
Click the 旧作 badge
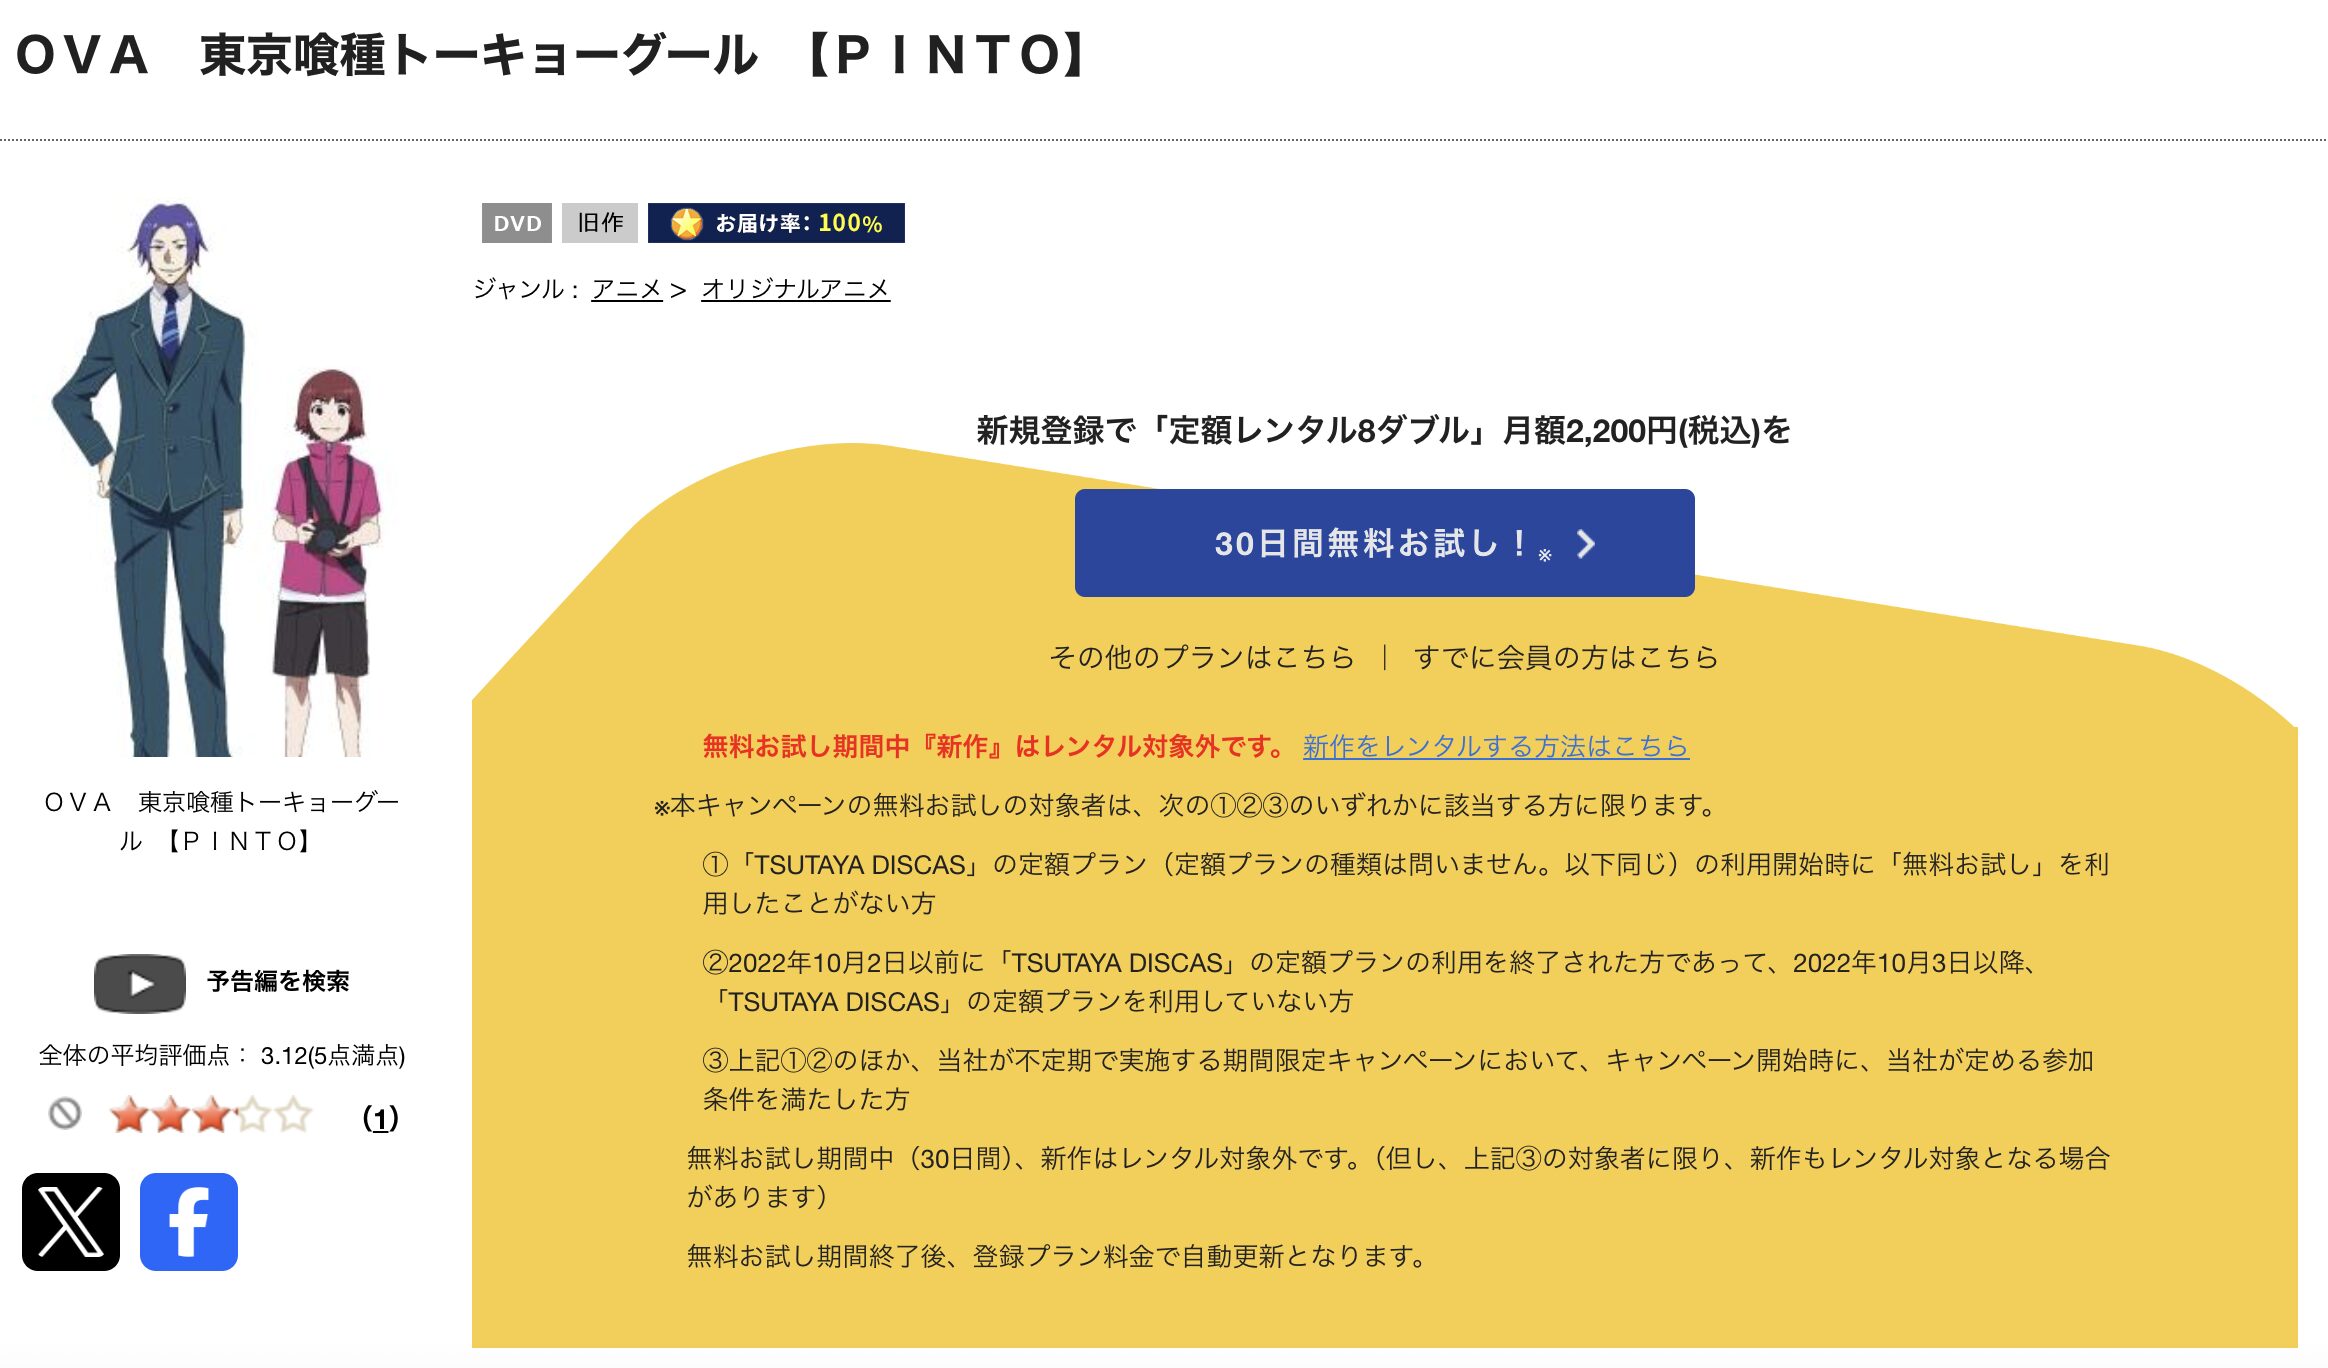pos(600,223)
